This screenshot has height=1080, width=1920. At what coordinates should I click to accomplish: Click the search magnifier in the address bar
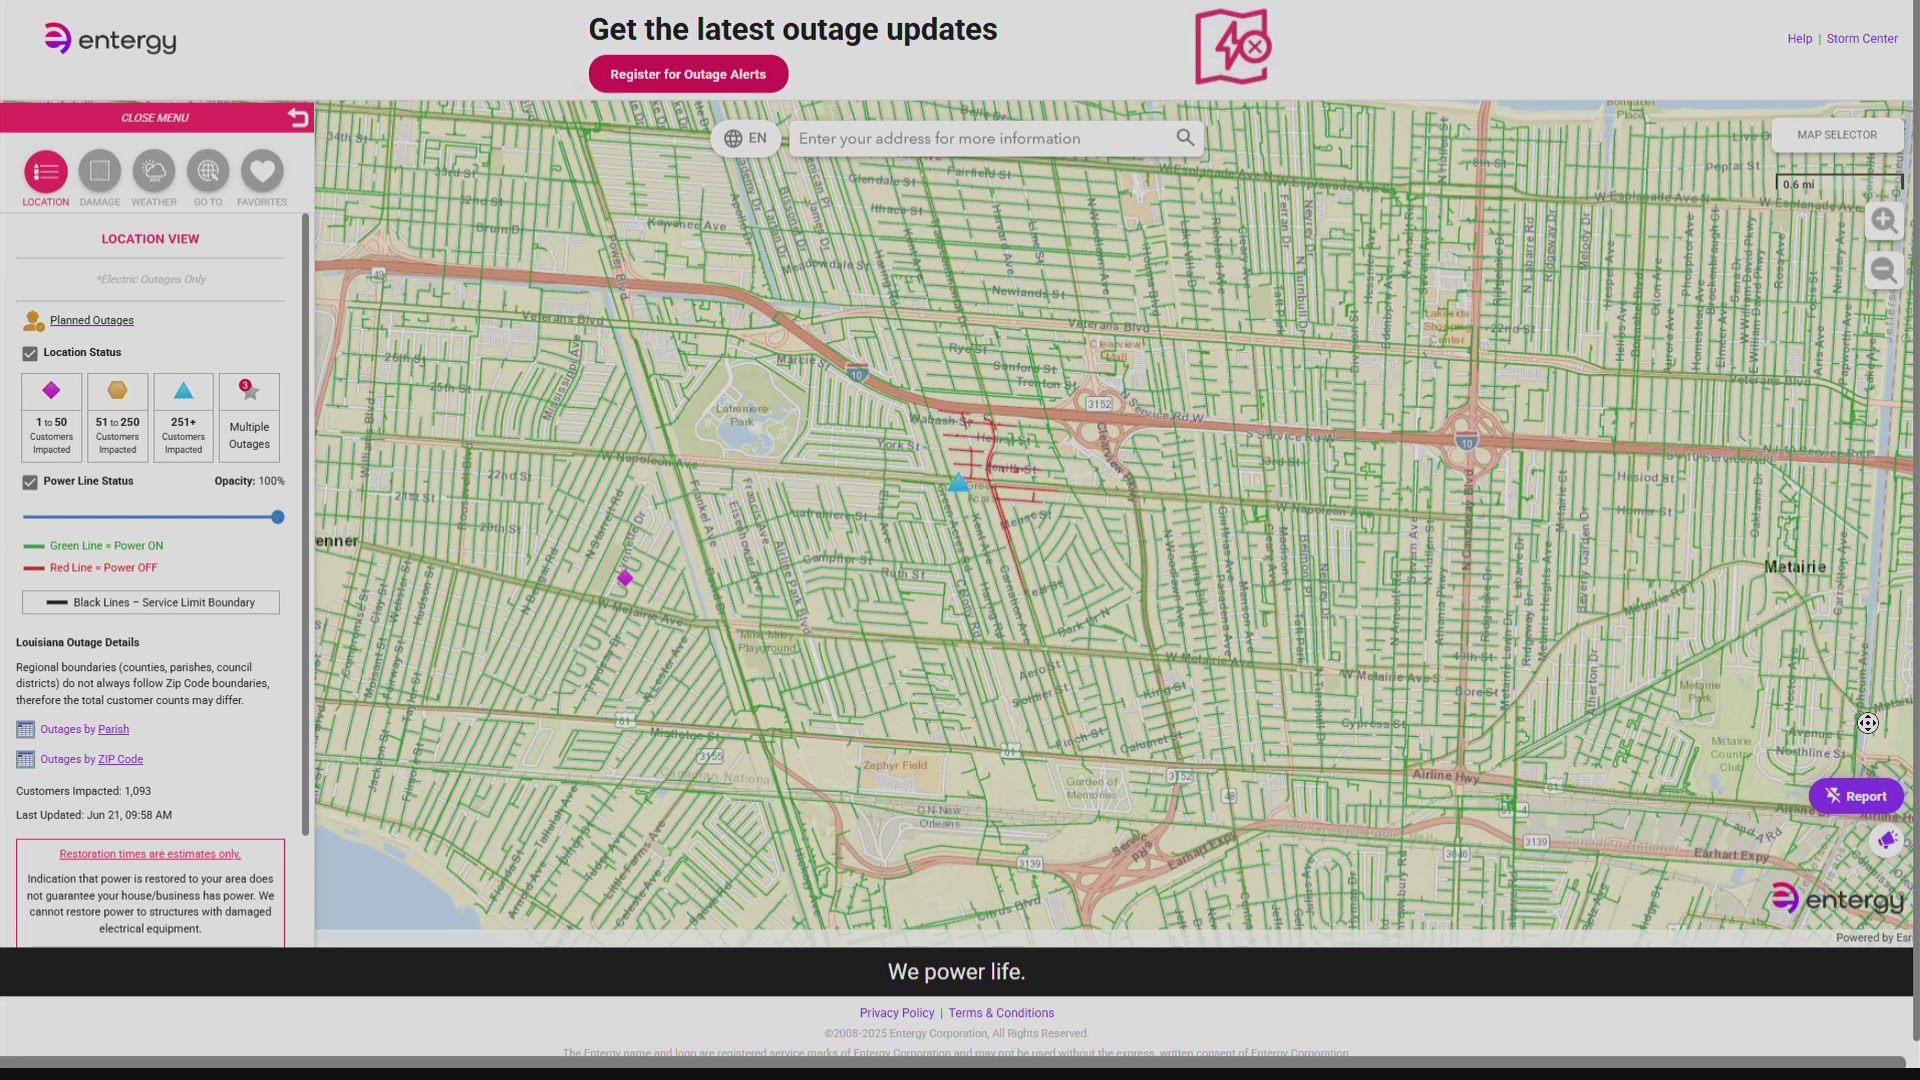[x=1185, y=137]
